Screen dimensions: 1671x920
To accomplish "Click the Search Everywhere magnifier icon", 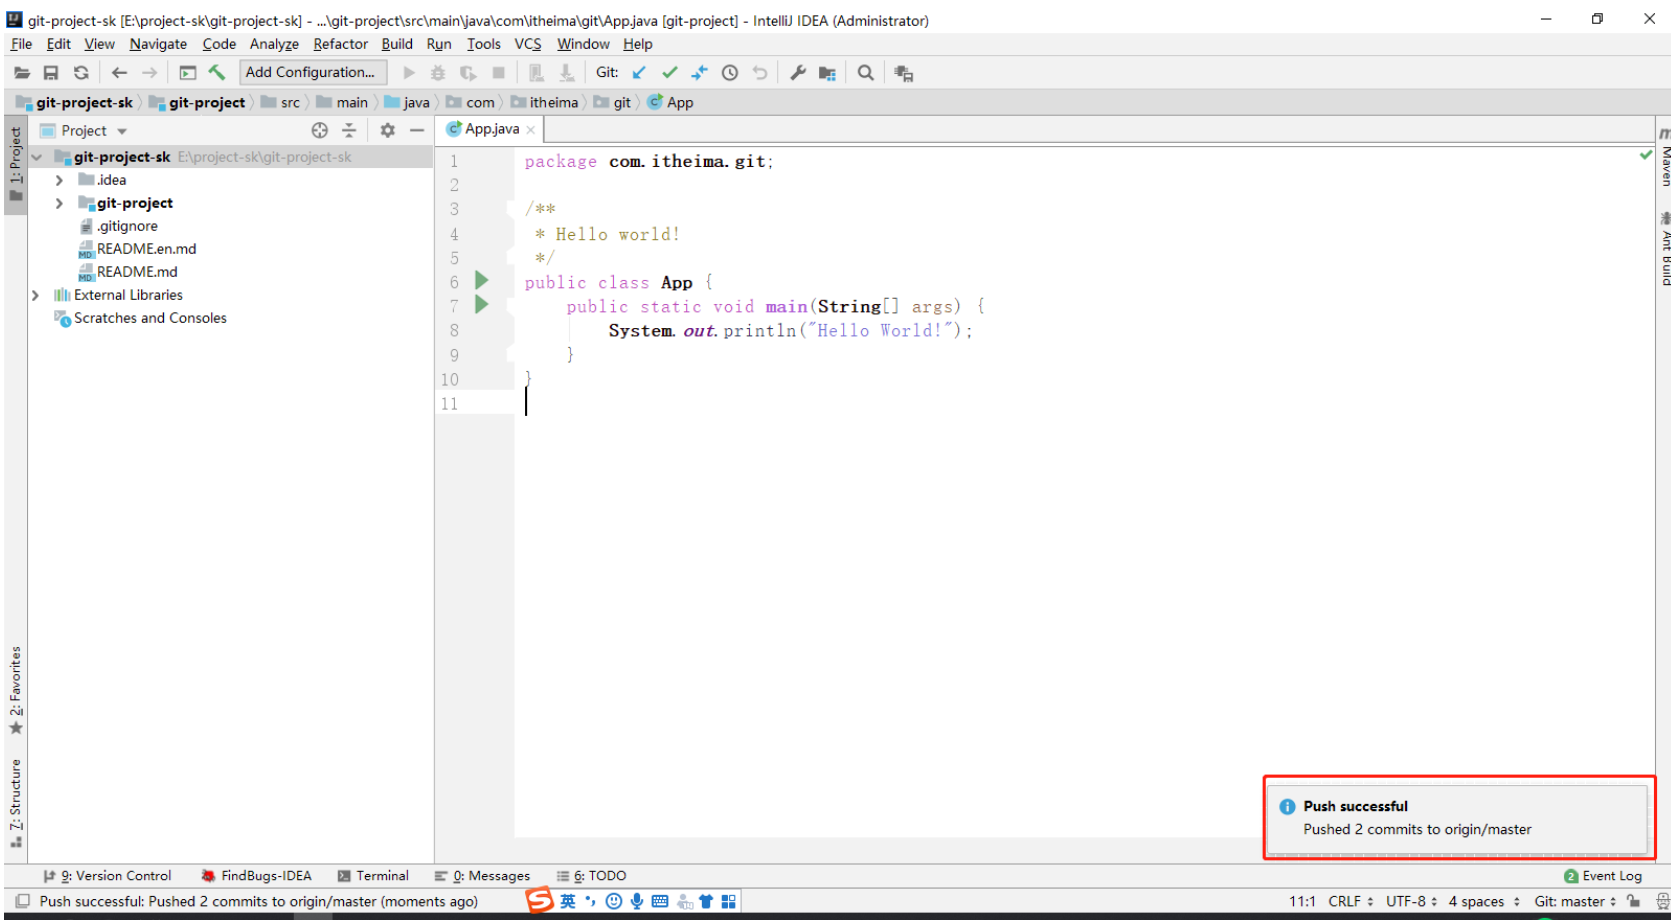I will tap(866, 72).
